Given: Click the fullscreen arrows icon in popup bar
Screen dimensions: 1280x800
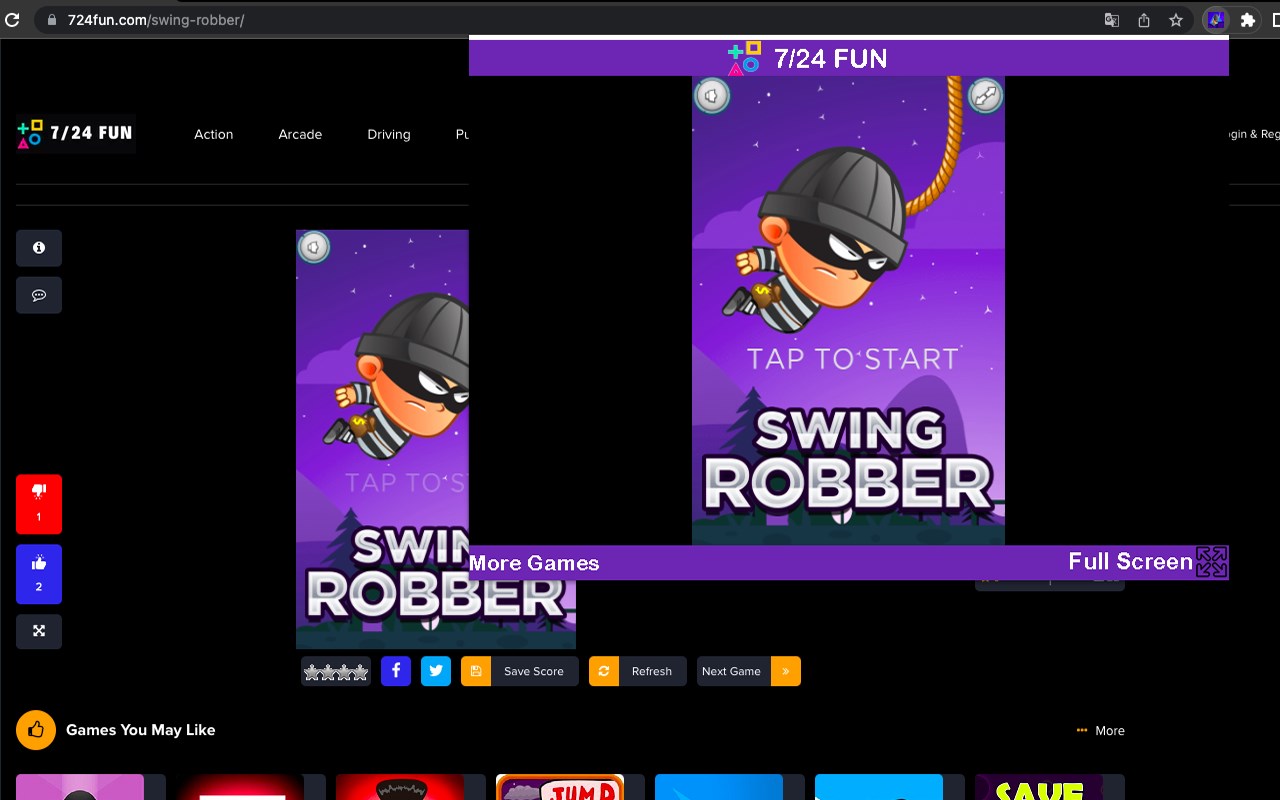Looking at the screenshot, I should pyautogui.click(x=1211, y=562).
